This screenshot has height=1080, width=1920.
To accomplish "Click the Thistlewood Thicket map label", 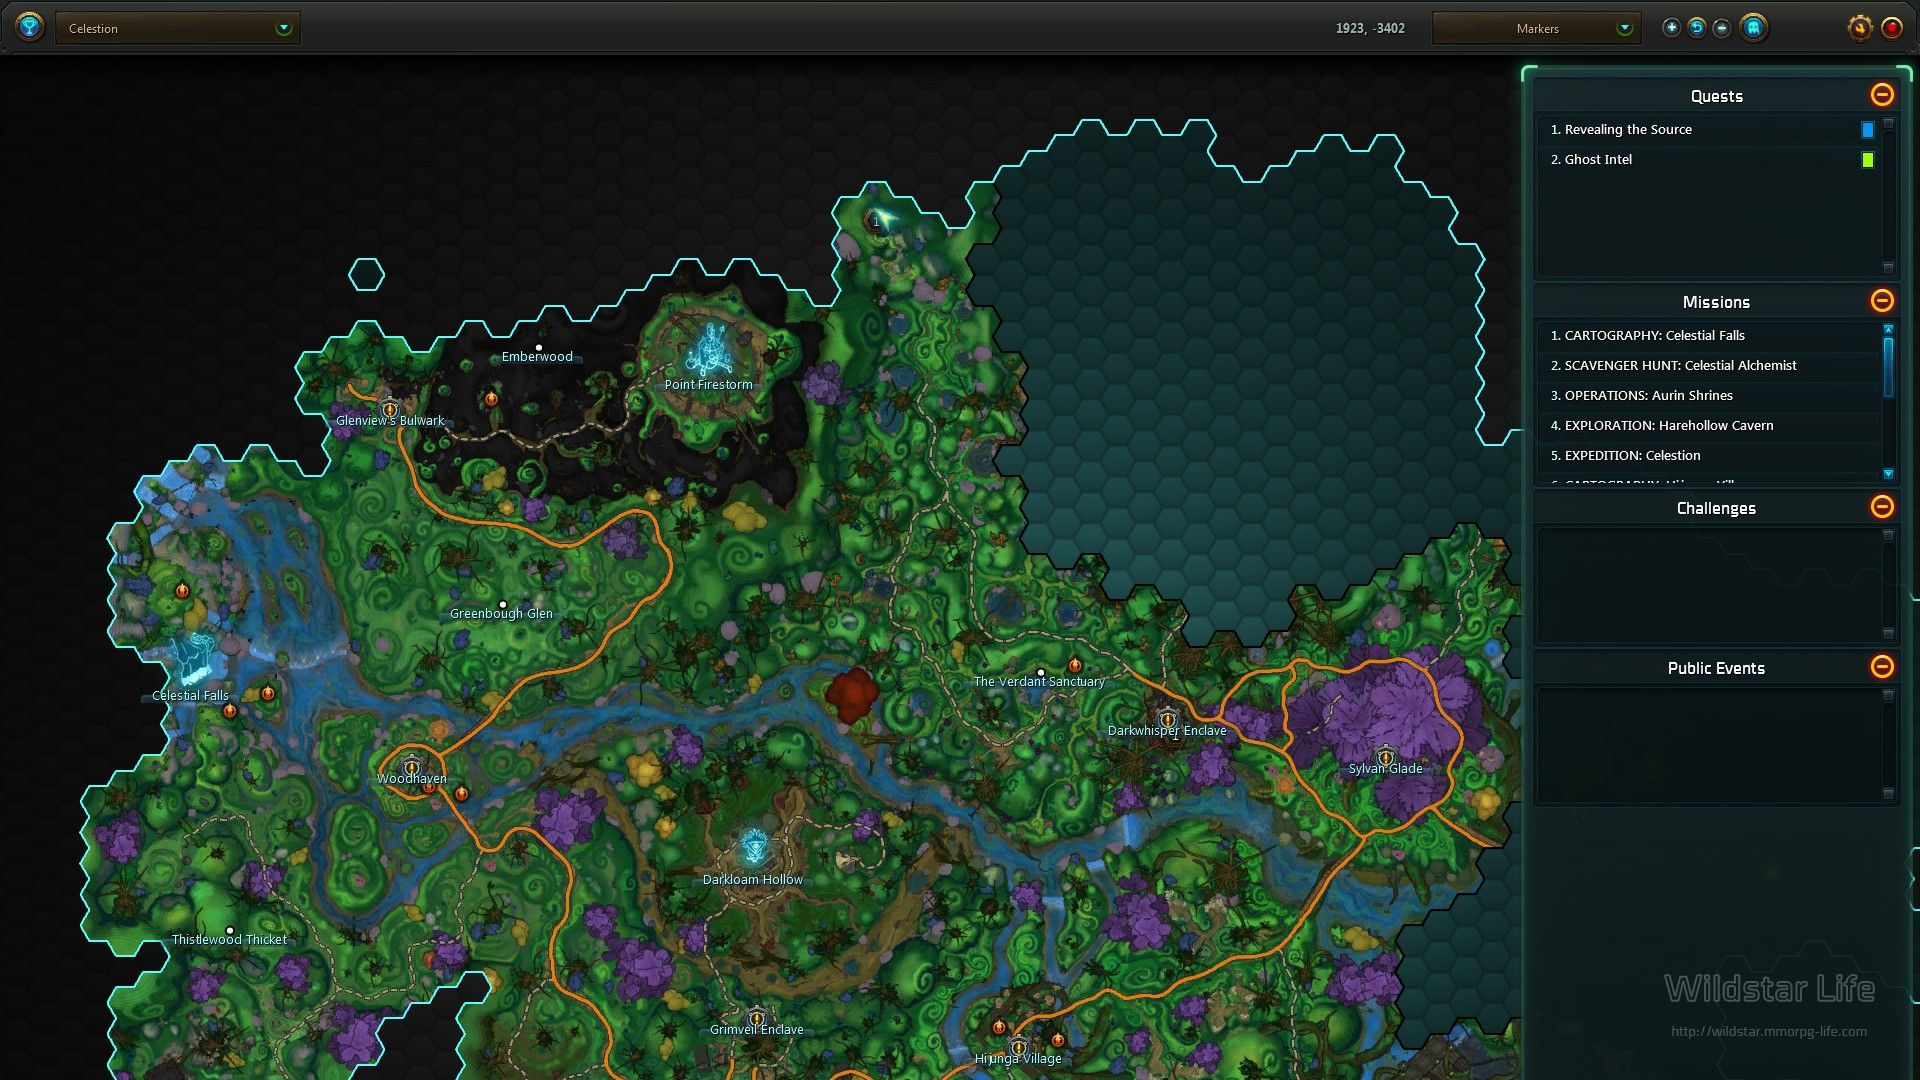I will point(229,940).
